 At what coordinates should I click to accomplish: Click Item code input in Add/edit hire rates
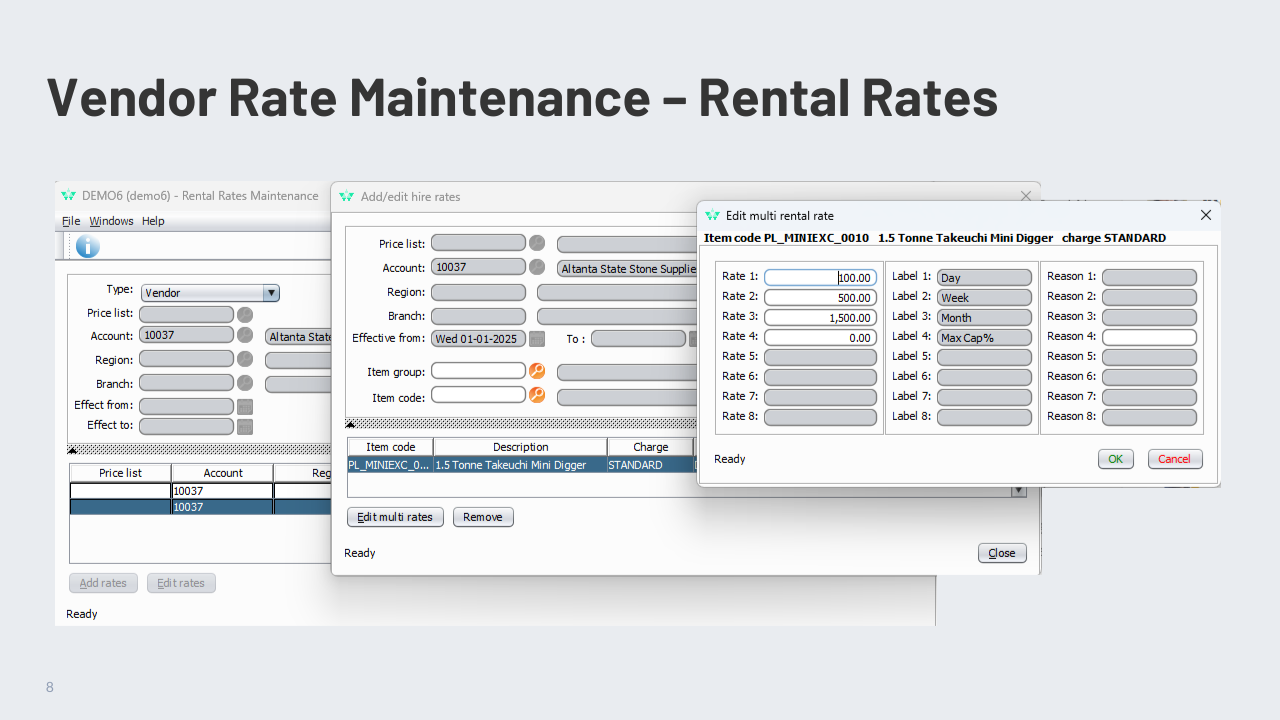[478, 395]
